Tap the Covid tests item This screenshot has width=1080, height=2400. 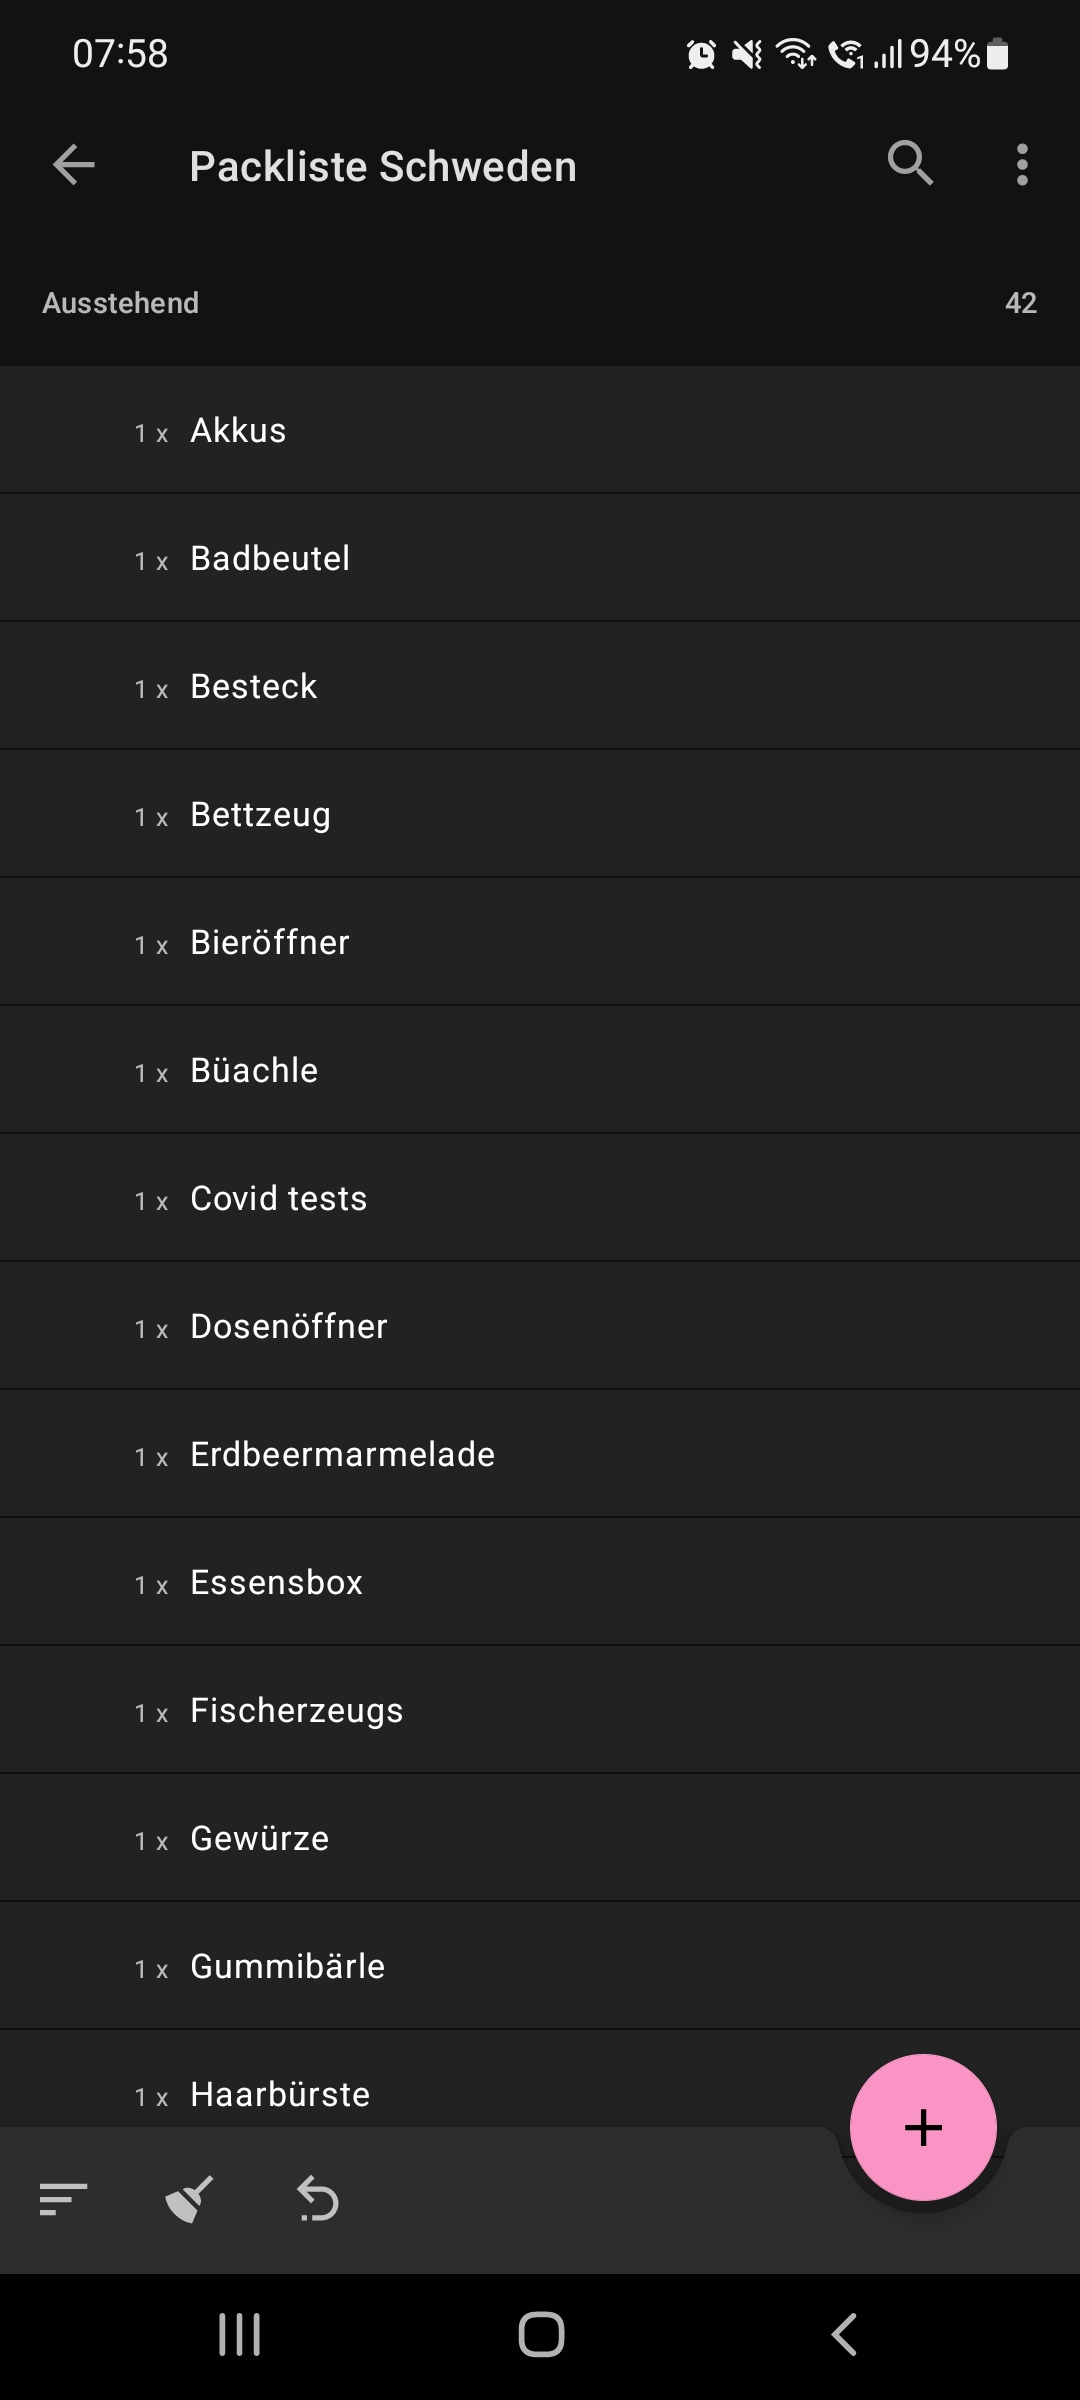(x=540, y=1198)
